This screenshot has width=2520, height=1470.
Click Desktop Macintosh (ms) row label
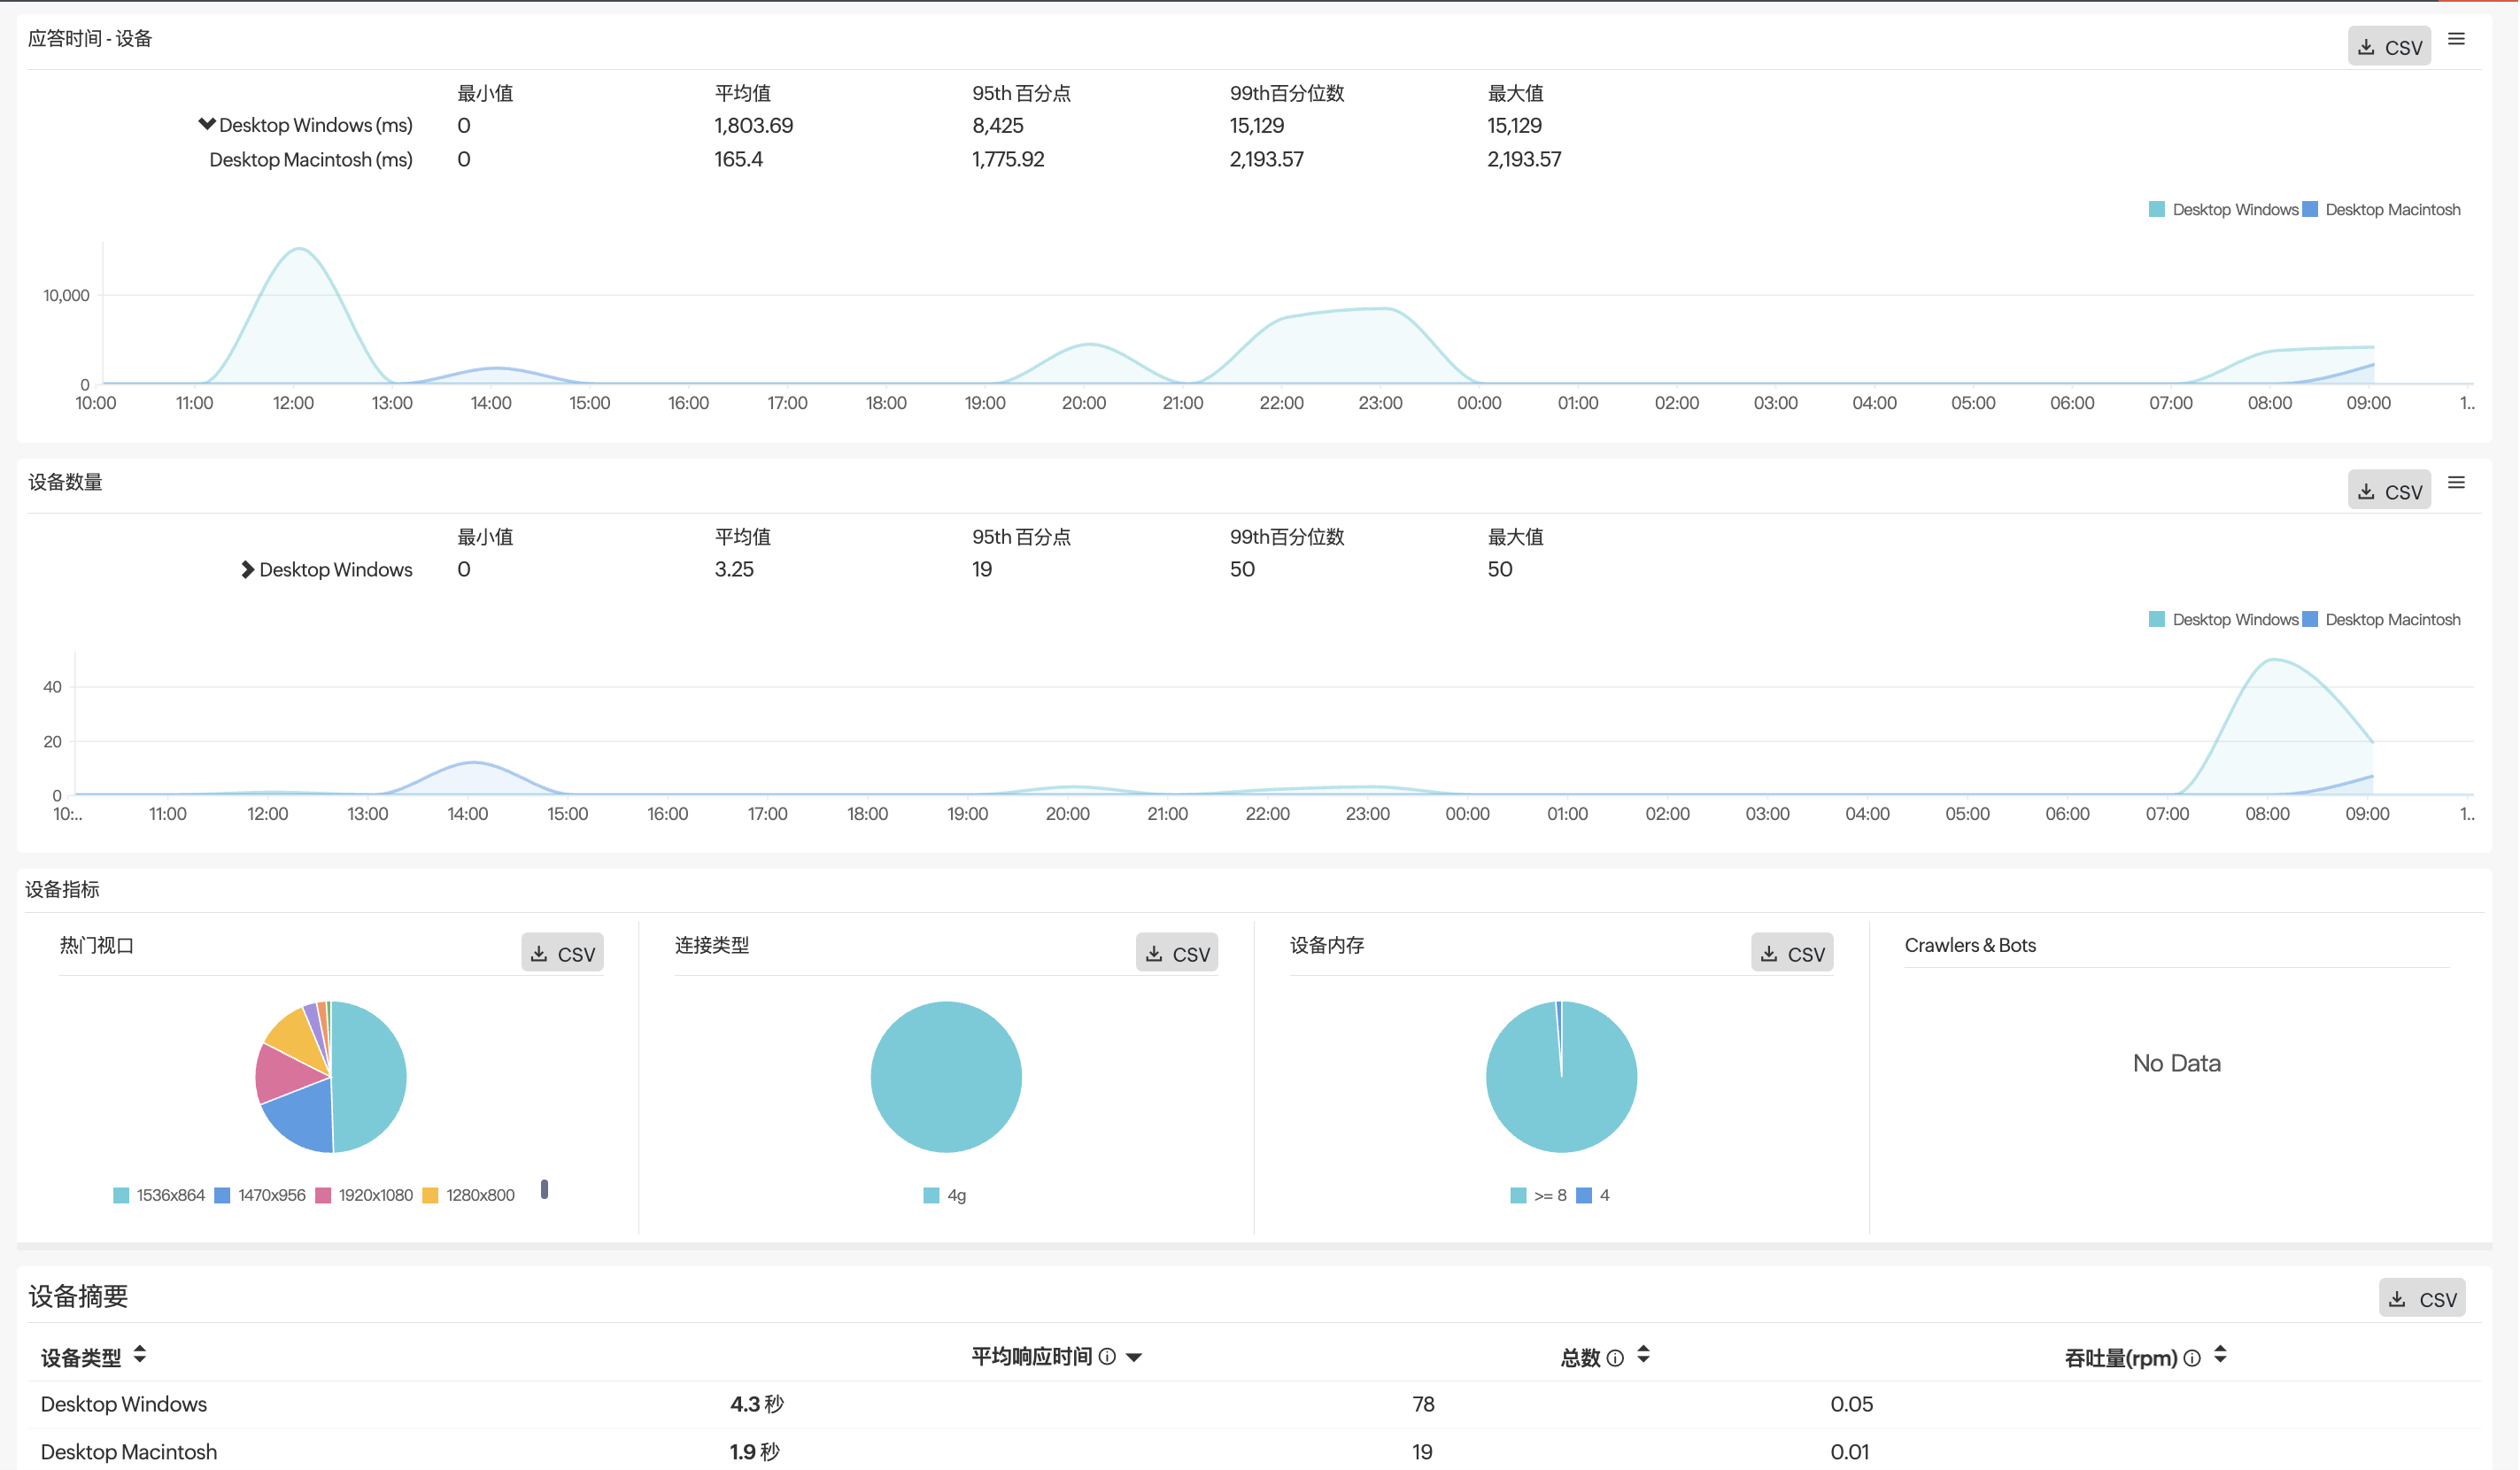(x=311, y=160)
